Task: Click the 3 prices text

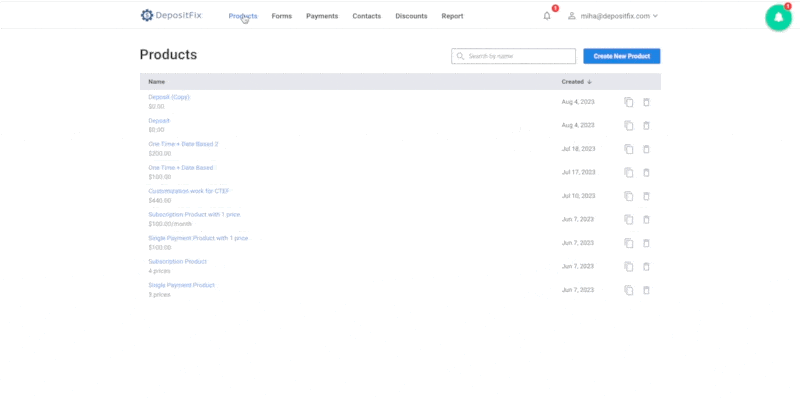Action: [159, 294]
